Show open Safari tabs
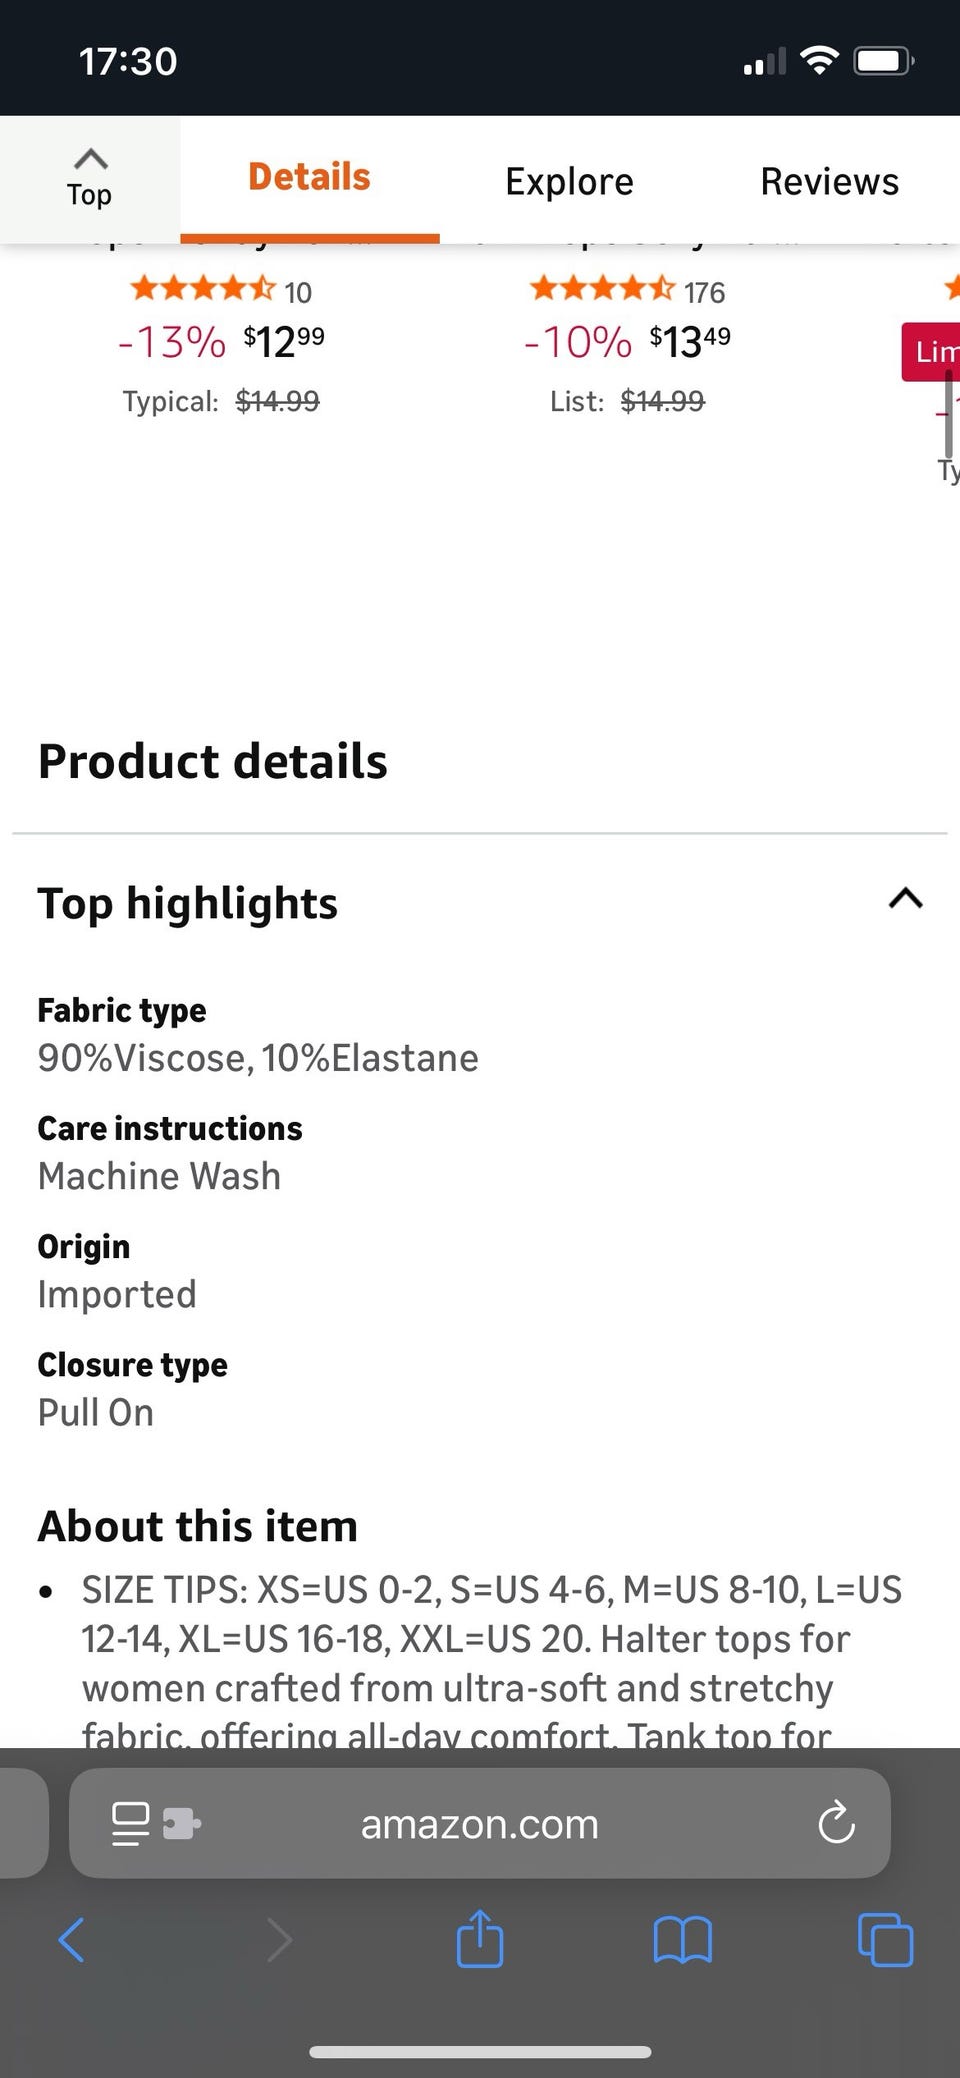The width and height of the screenshot is (960, 2078). click(885, 1940)
